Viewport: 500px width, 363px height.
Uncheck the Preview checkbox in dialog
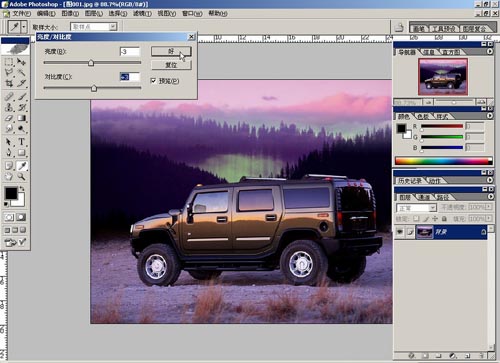tap(154, 81)
